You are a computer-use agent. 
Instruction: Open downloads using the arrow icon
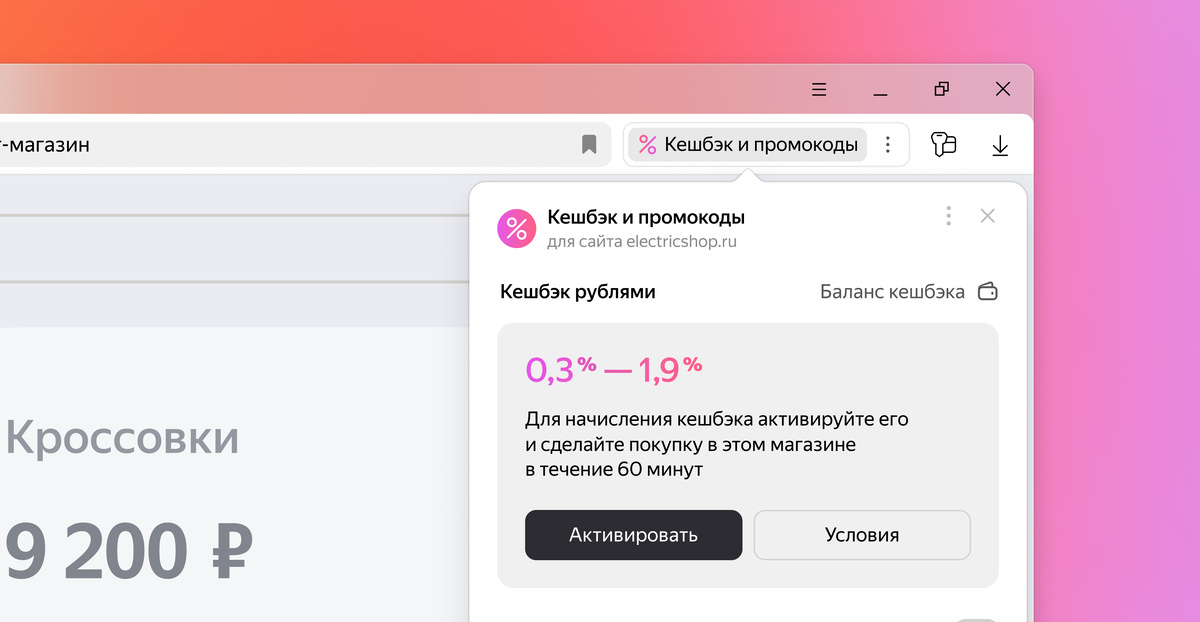coord(1000,144)
